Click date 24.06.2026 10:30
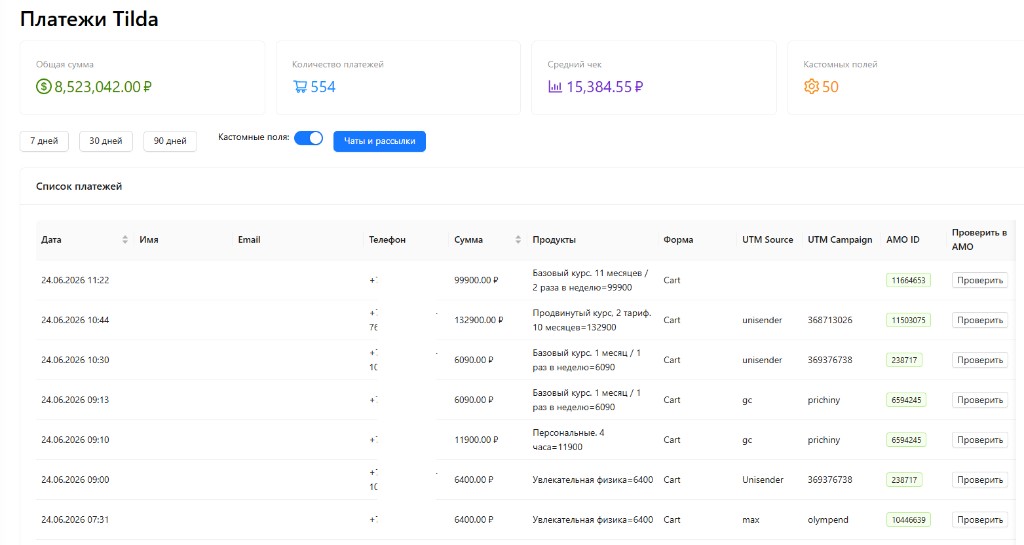The width and height of the screenshot is (1024, 545). click(x=75, y=360)
